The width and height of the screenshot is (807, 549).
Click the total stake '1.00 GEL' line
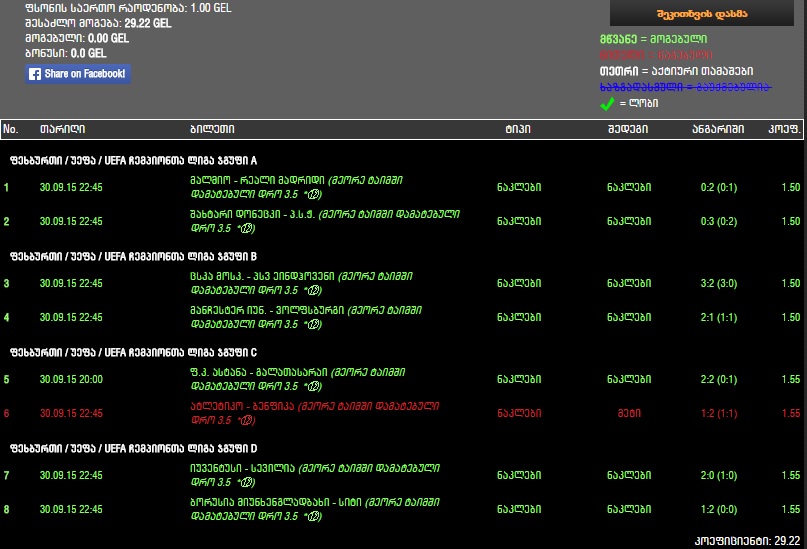tap(128, 8)
